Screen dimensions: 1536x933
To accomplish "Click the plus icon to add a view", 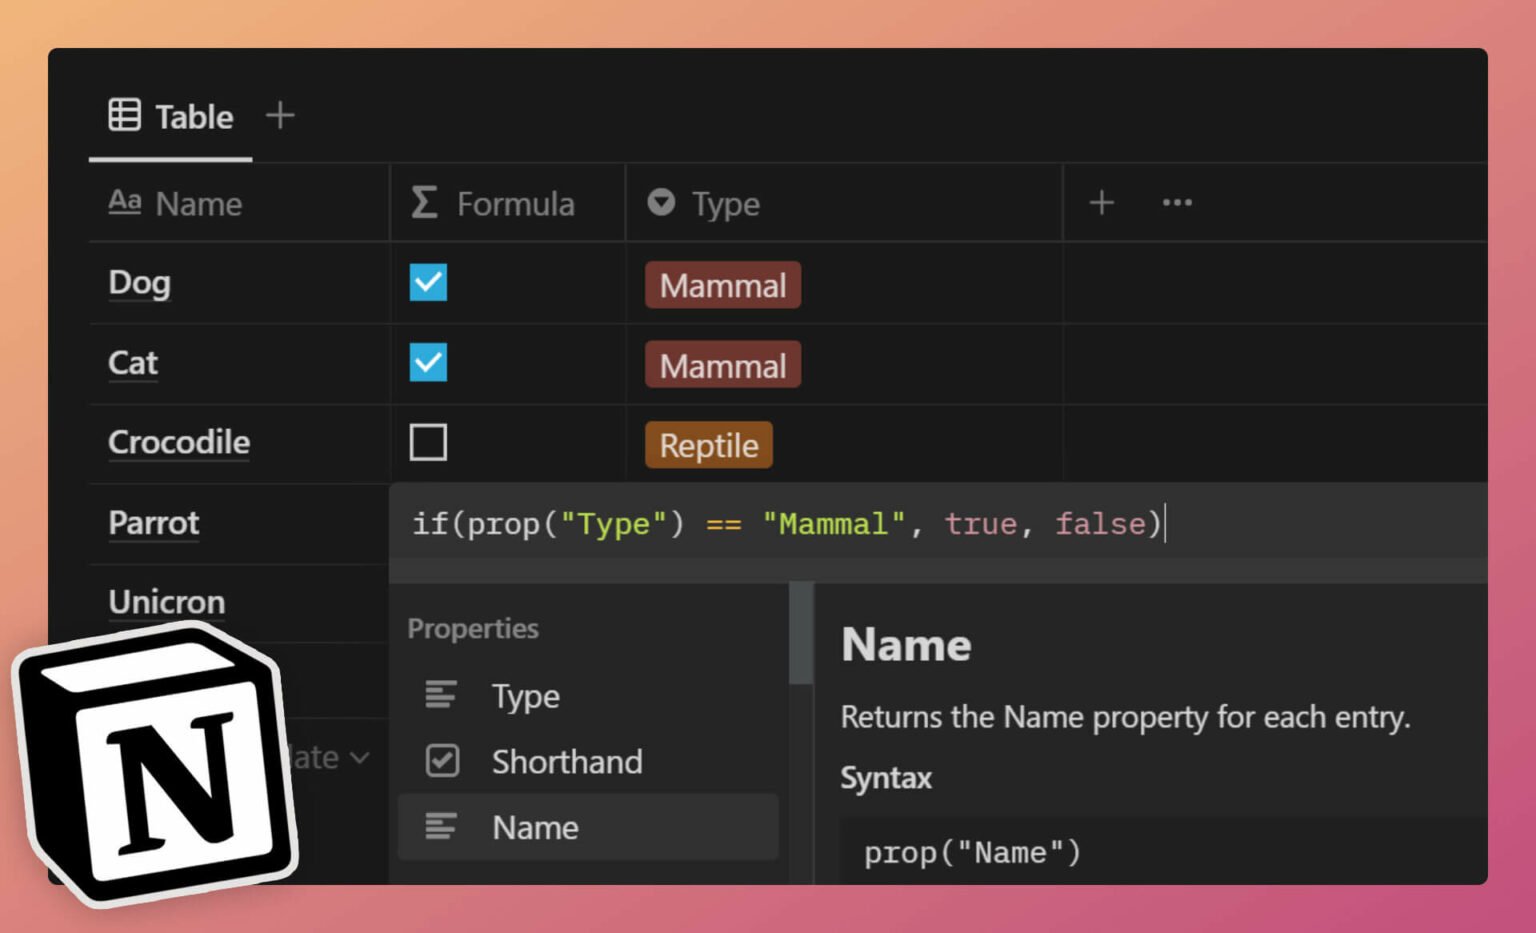I will pos(280,116).
